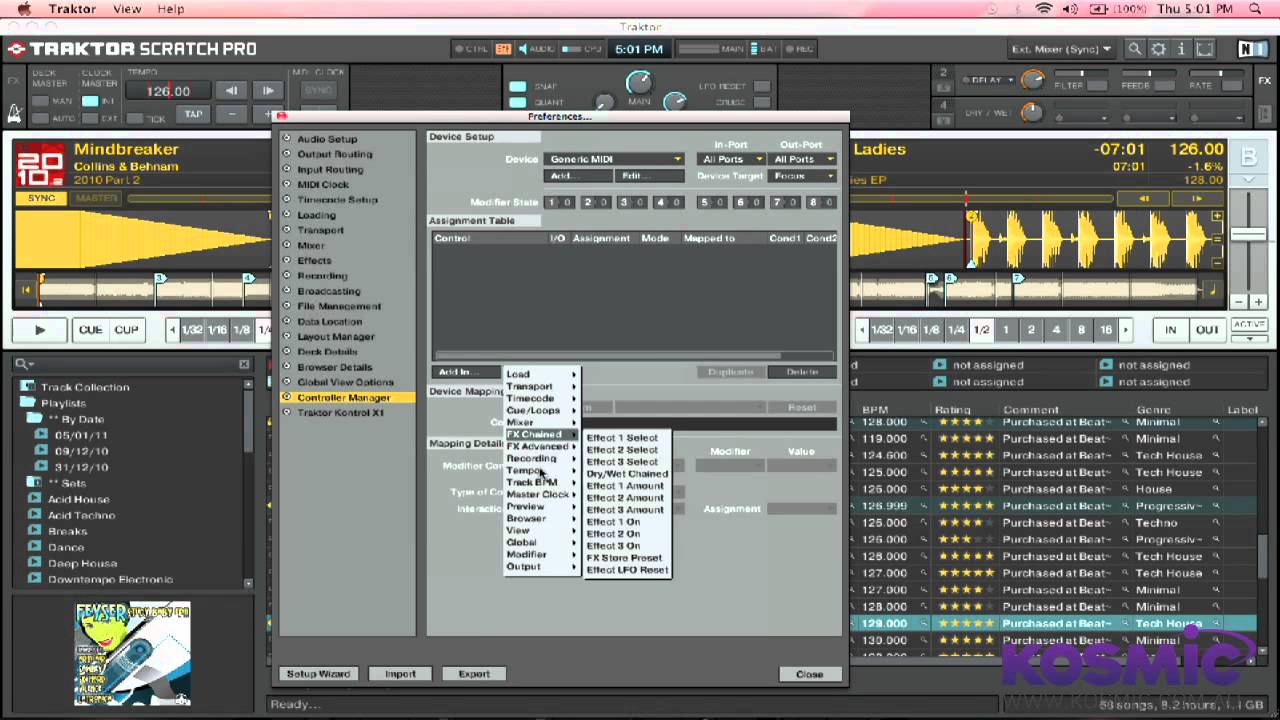Click the Setup Wizard button
The height and width of the screenshot is (720, 1280).
pyautogui.click(x=319, y=674)
